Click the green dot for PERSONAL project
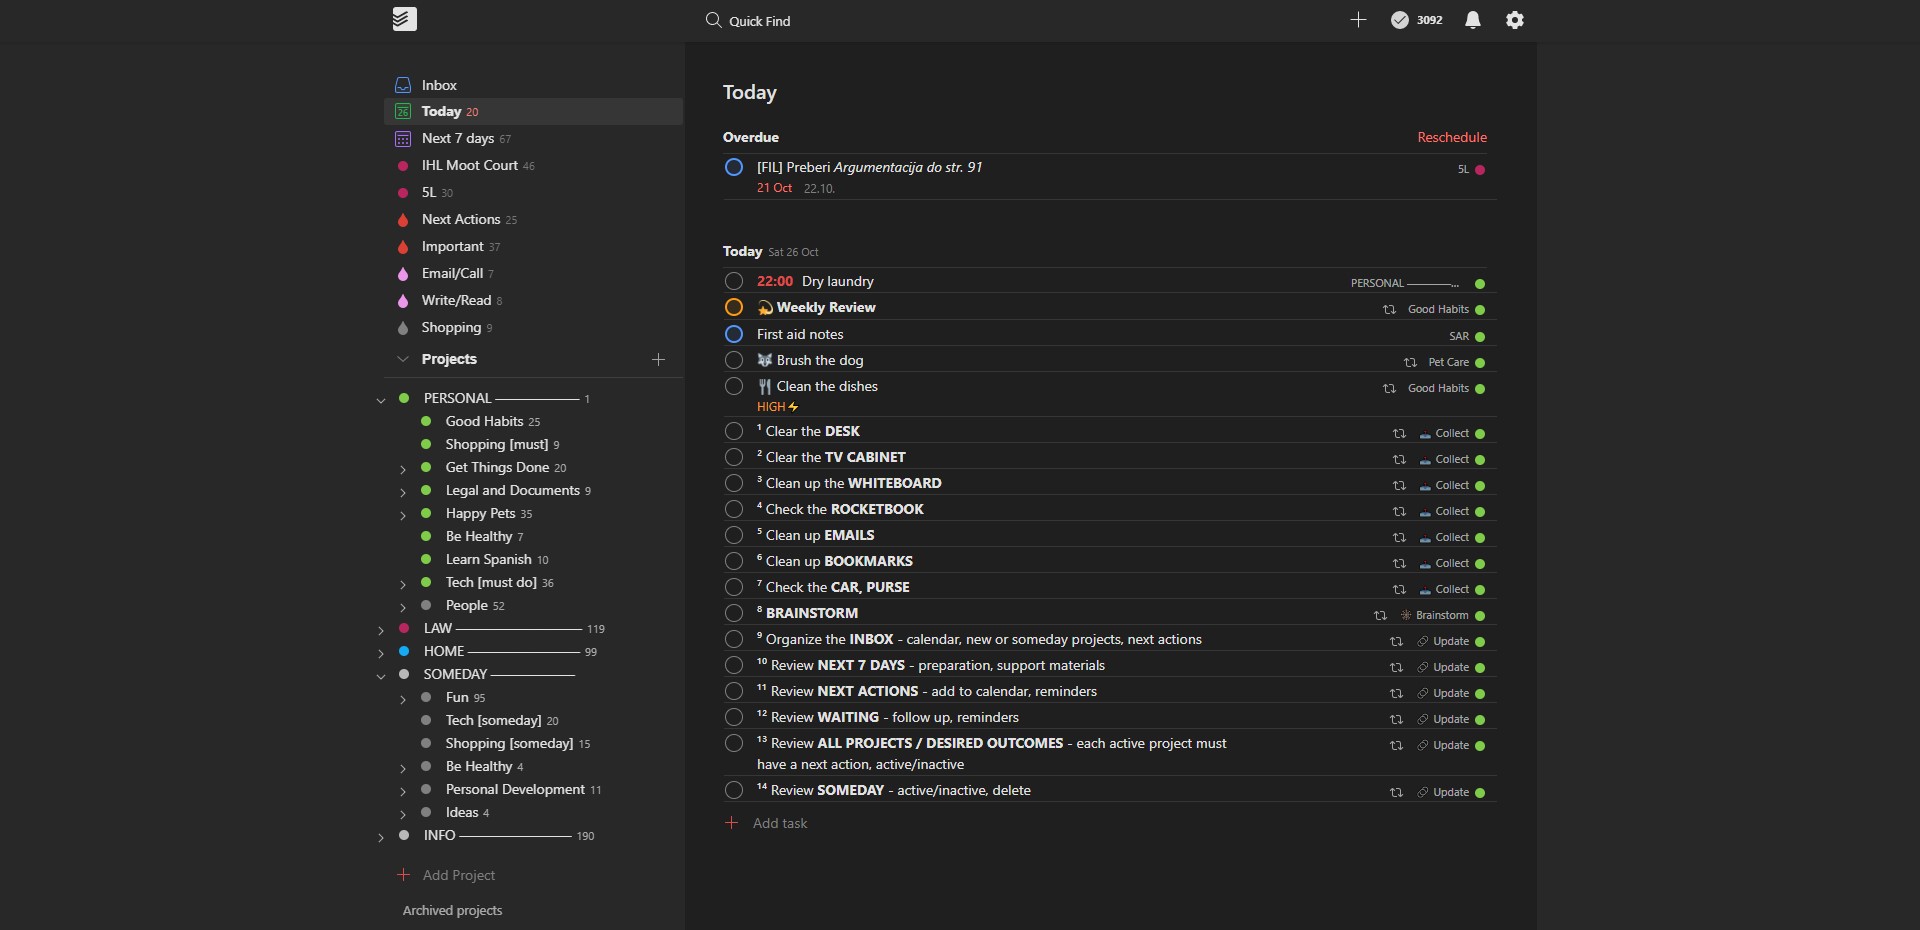 pyautogui.click(x=404, y=398)
